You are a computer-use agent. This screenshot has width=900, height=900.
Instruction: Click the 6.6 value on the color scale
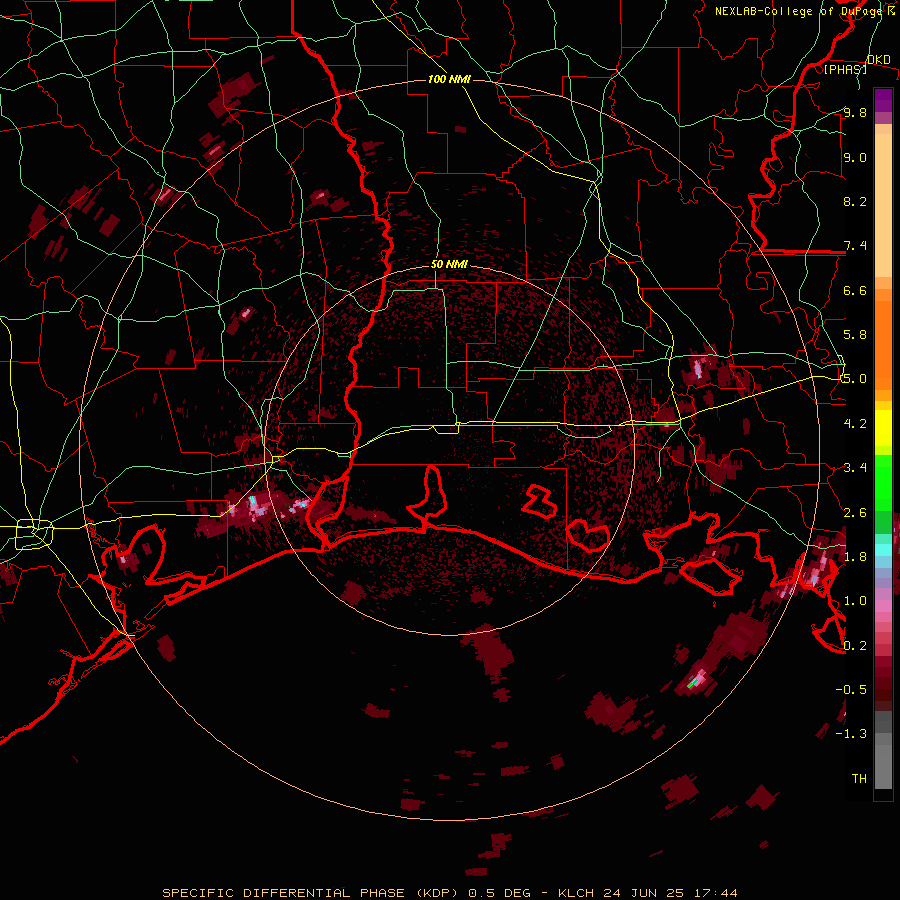coord(855,291)
